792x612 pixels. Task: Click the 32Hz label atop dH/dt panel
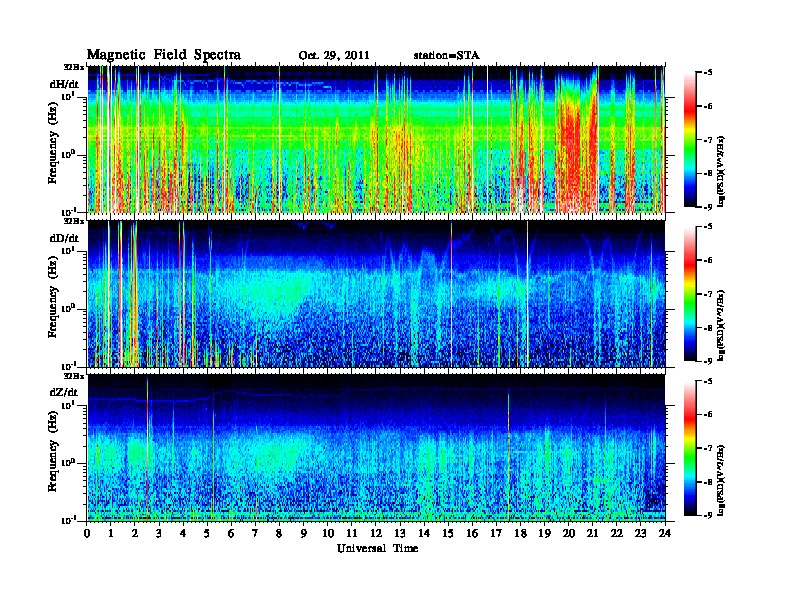(x=73, y=66)
